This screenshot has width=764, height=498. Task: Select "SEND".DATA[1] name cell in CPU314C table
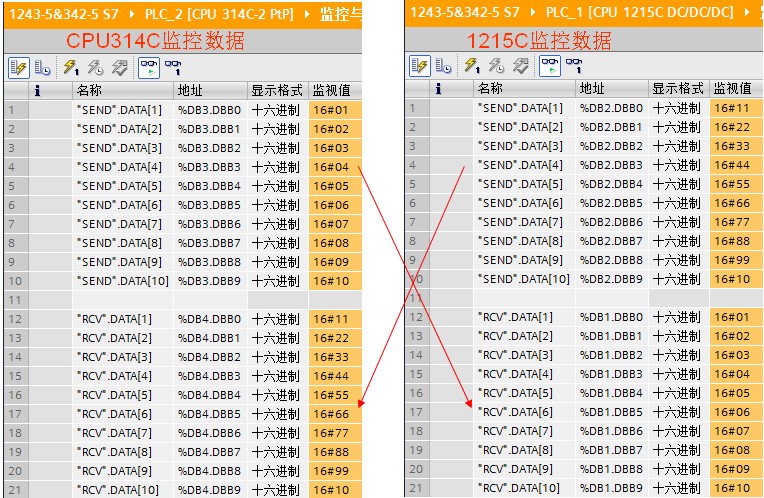point(123,110)
